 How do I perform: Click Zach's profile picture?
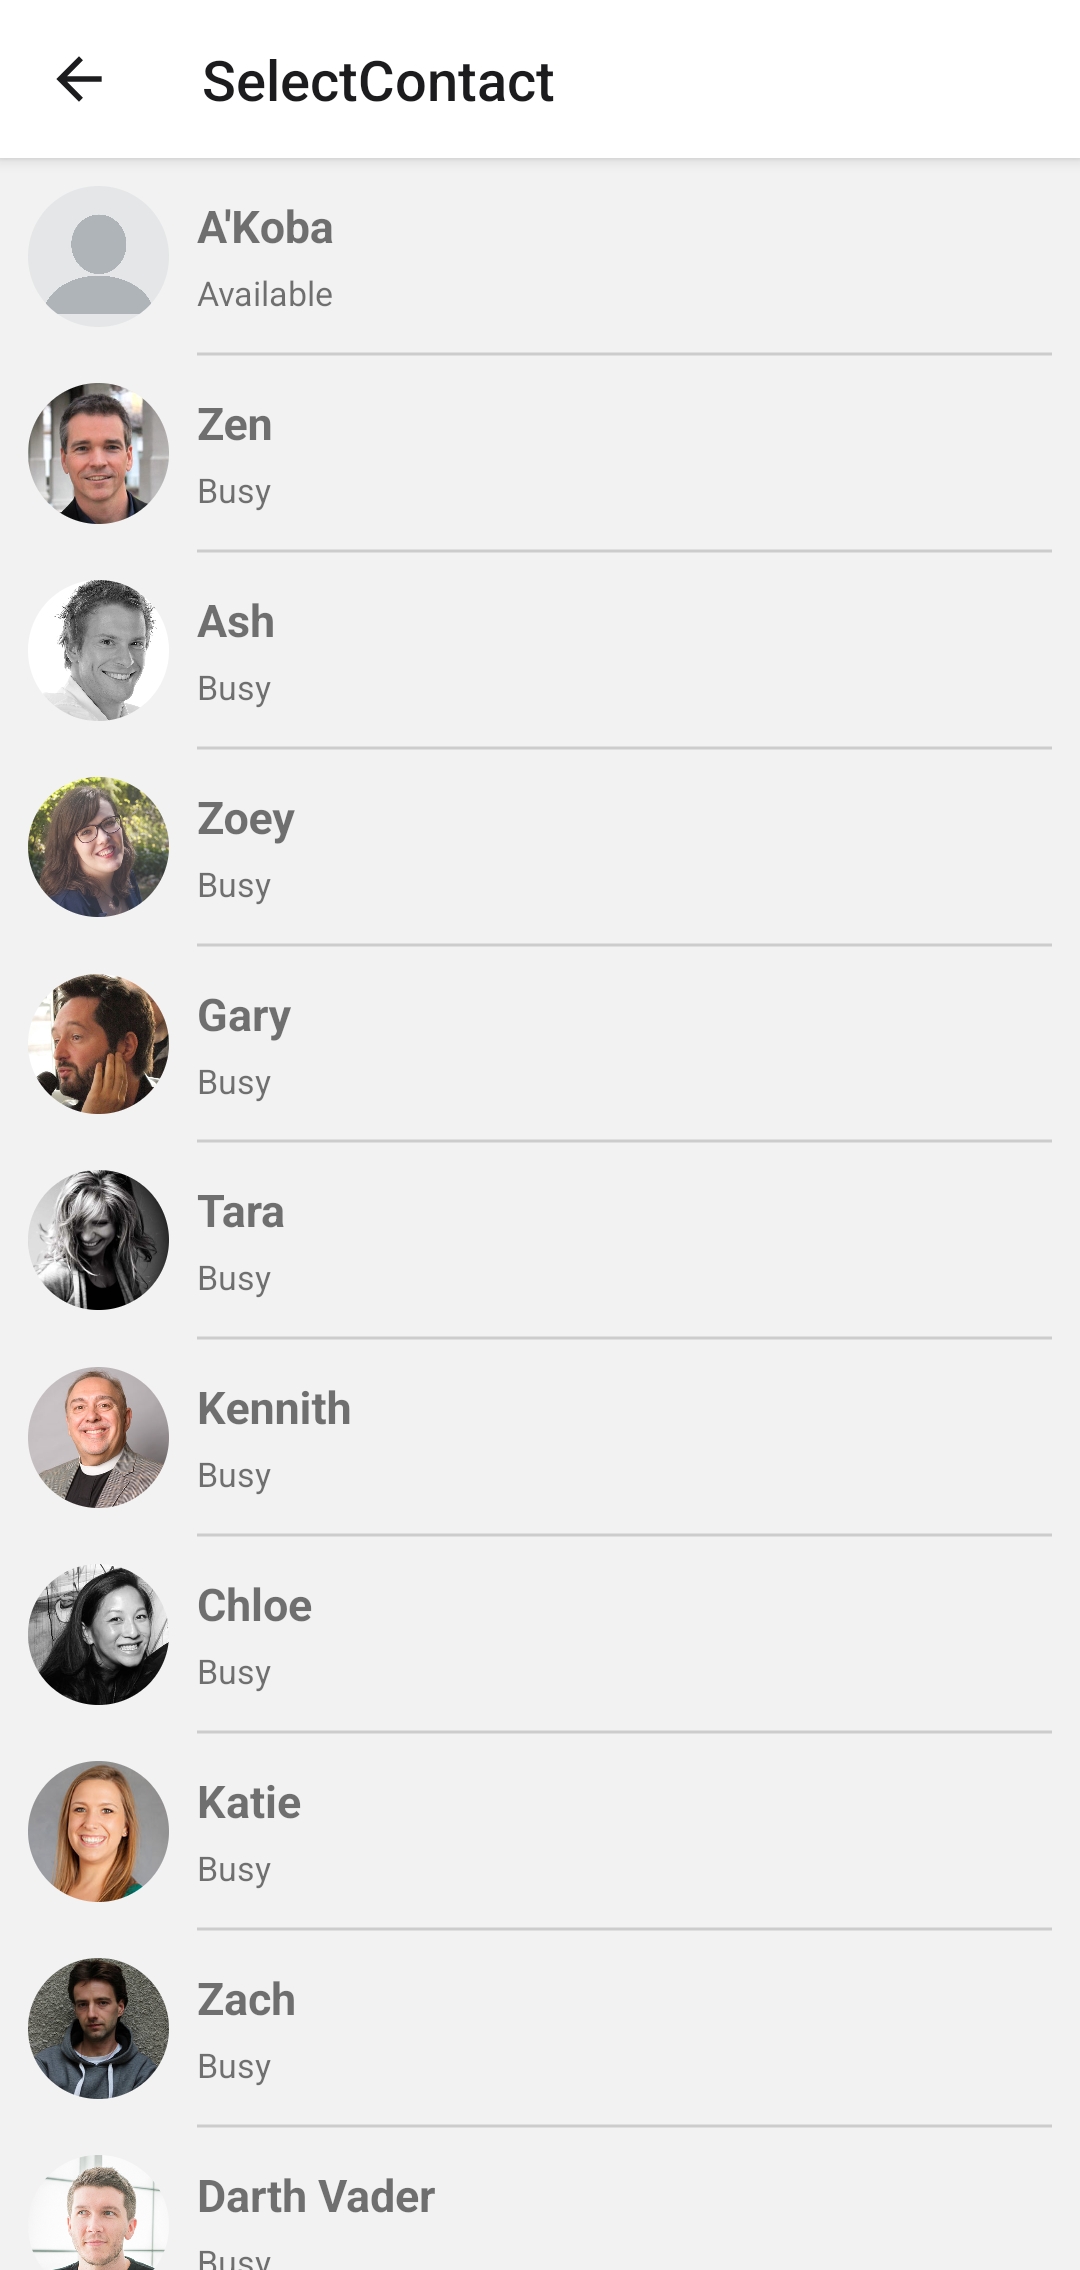tap(98, 2028)
